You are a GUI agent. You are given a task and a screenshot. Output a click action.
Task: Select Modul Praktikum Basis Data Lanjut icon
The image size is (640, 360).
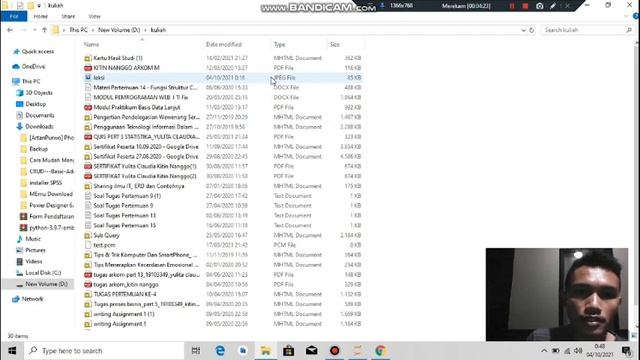point(88,107)
